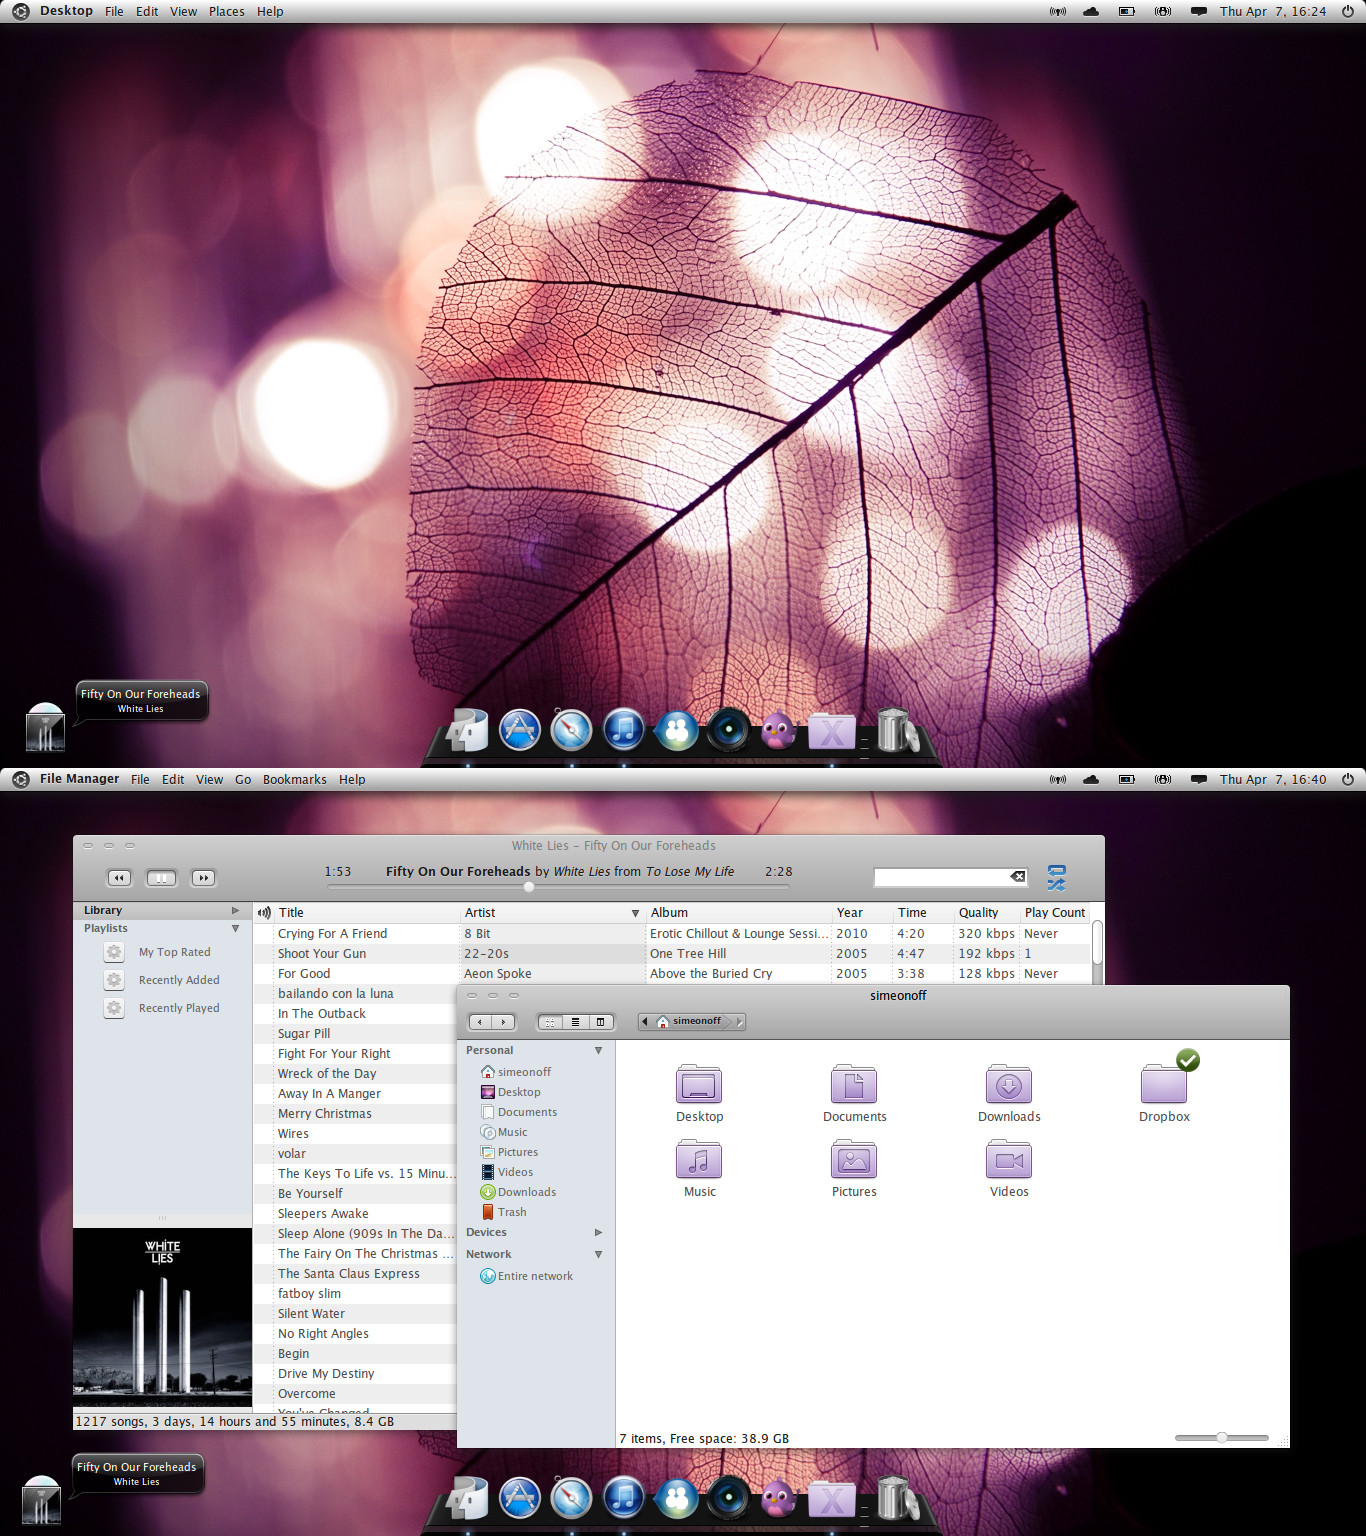Select Music in the Personal sidebar list

[x=504, y=1132]
